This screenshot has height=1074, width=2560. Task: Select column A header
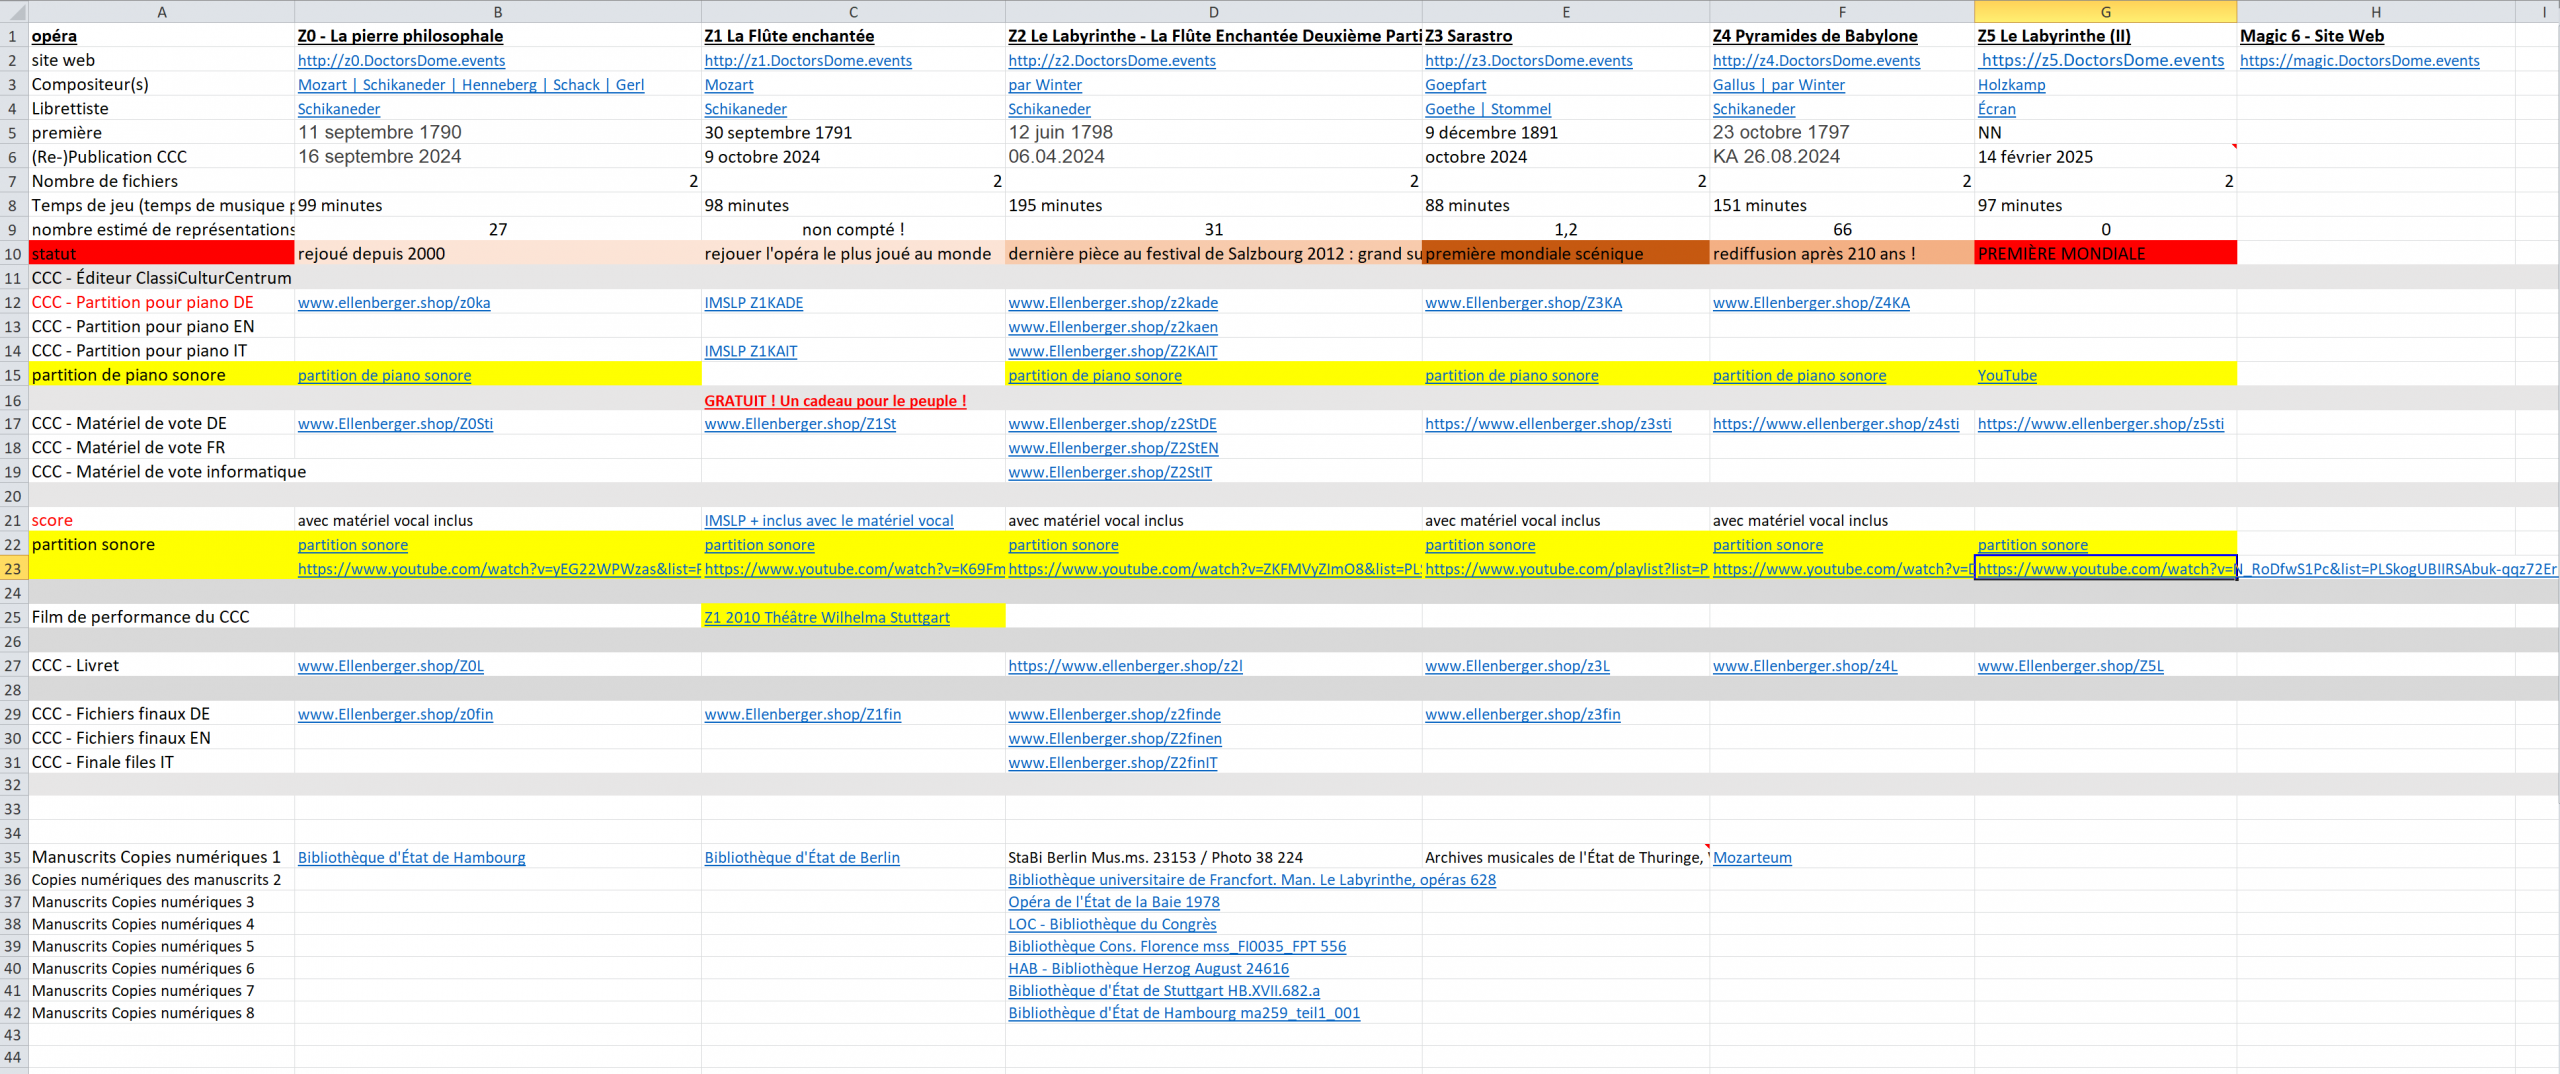(x=162, y=12)
